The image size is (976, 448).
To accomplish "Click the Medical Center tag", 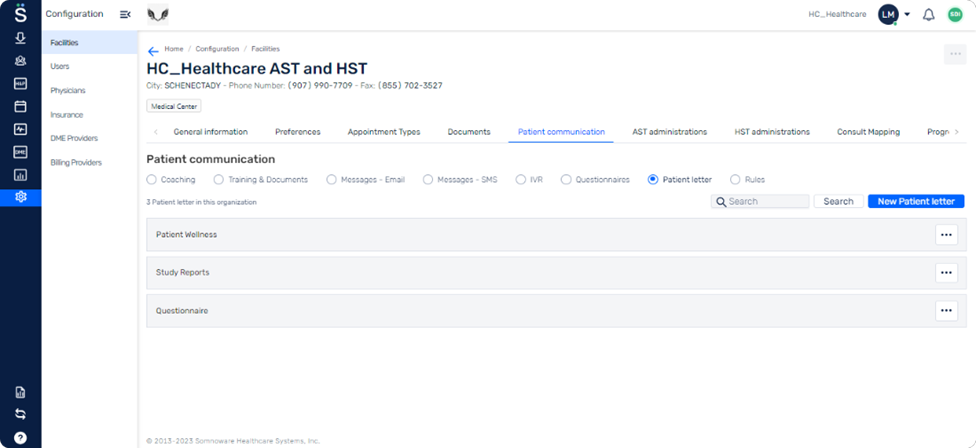I will click(174, 106).
